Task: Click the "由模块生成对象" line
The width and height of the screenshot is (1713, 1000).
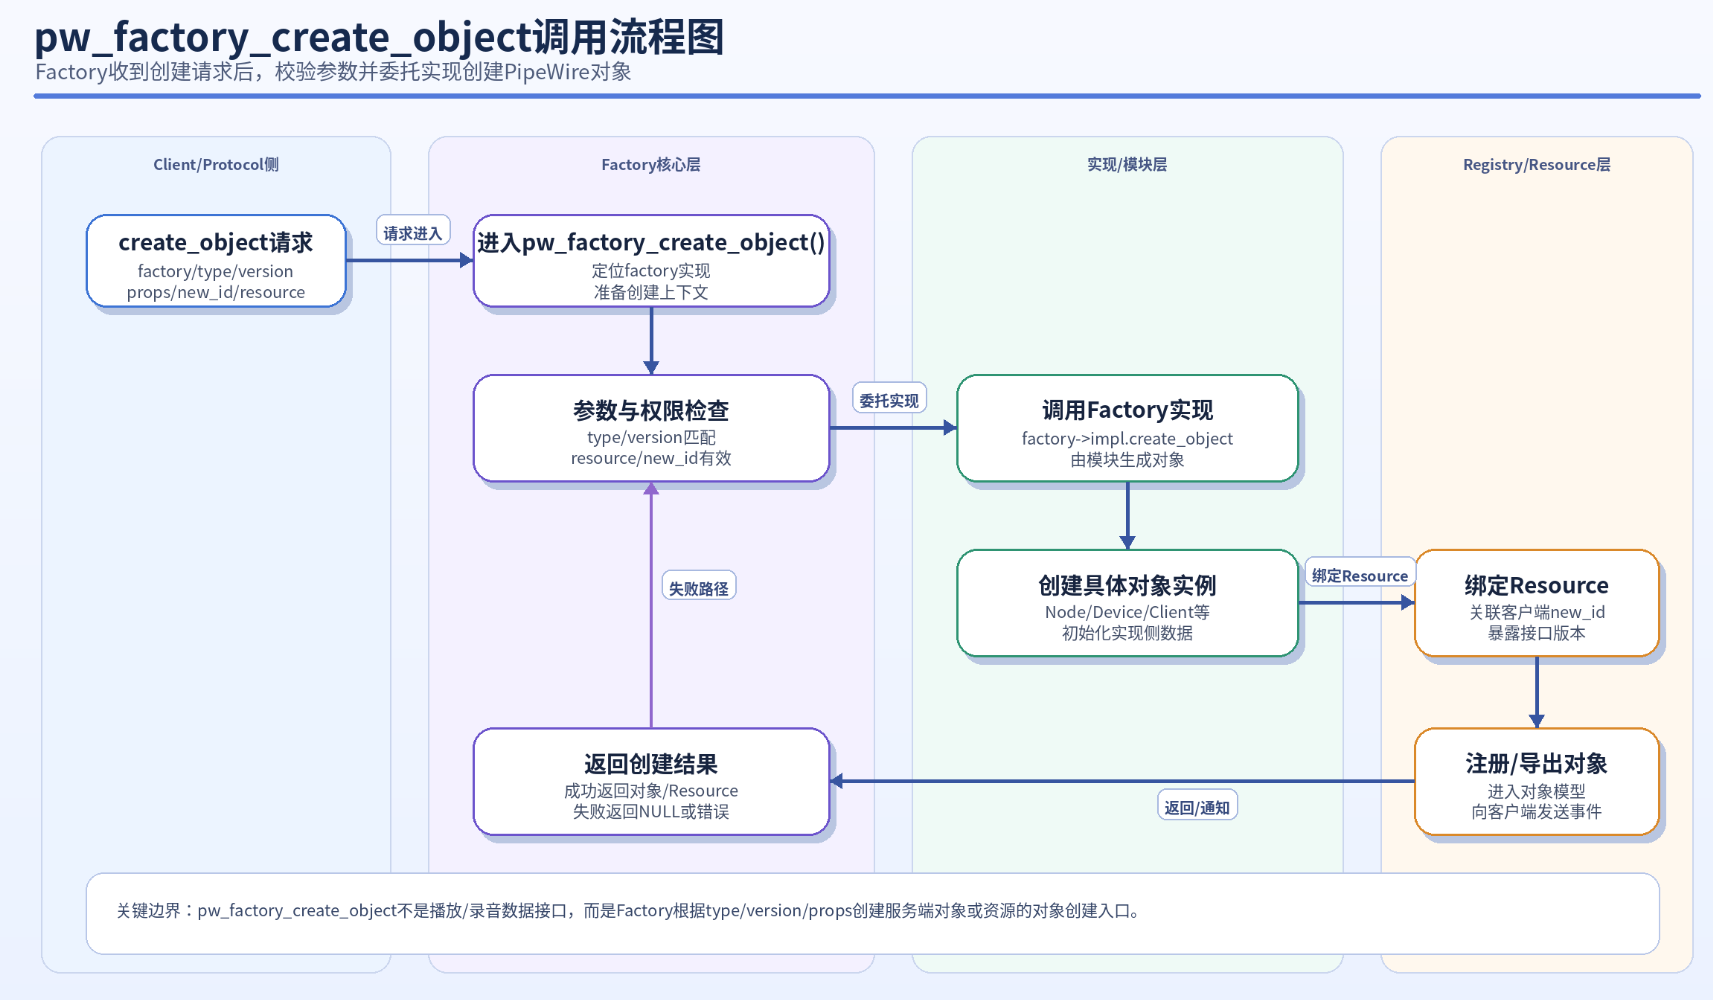Action: click(1127, 460)
